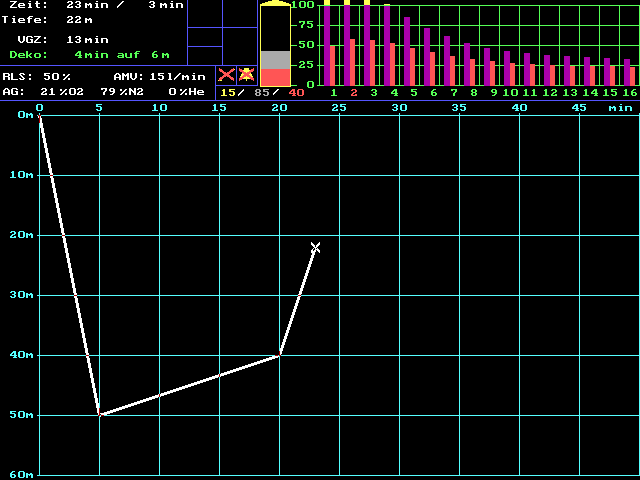Select the RLS 50 % value

[57, 76]
